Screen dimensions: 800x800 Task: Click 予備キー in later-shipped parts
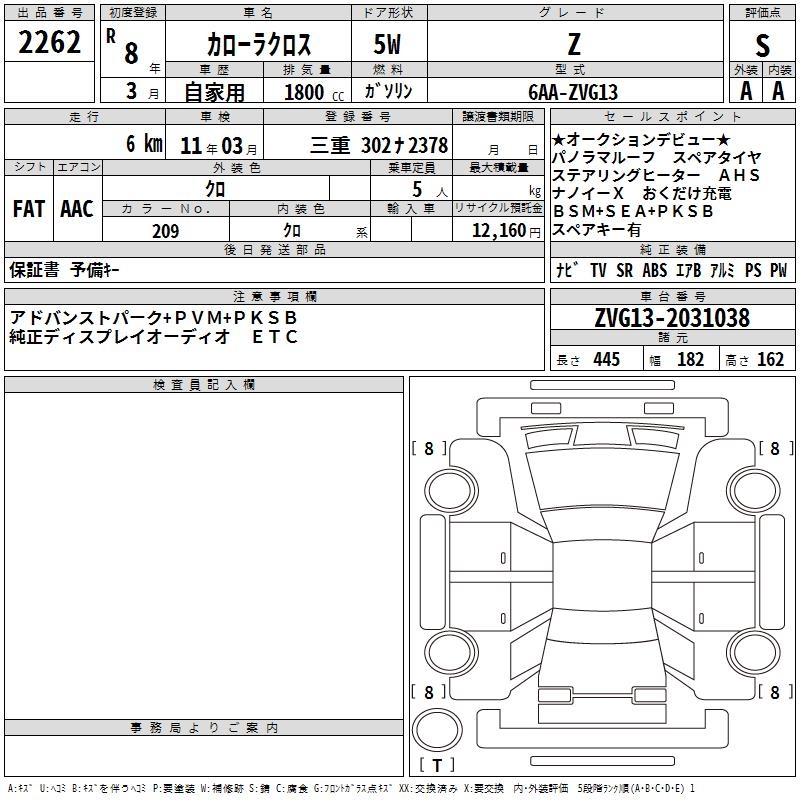click(95, 270)
